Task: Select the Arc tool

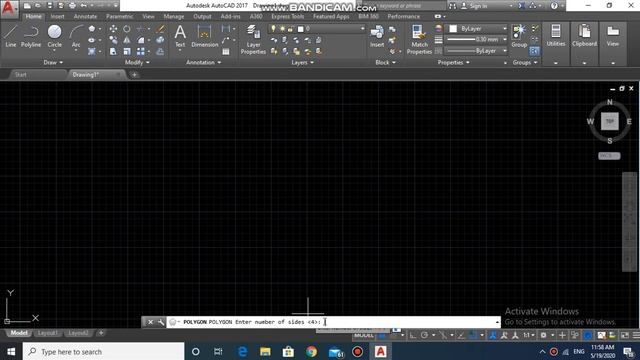Action: (x=76, y=36)
